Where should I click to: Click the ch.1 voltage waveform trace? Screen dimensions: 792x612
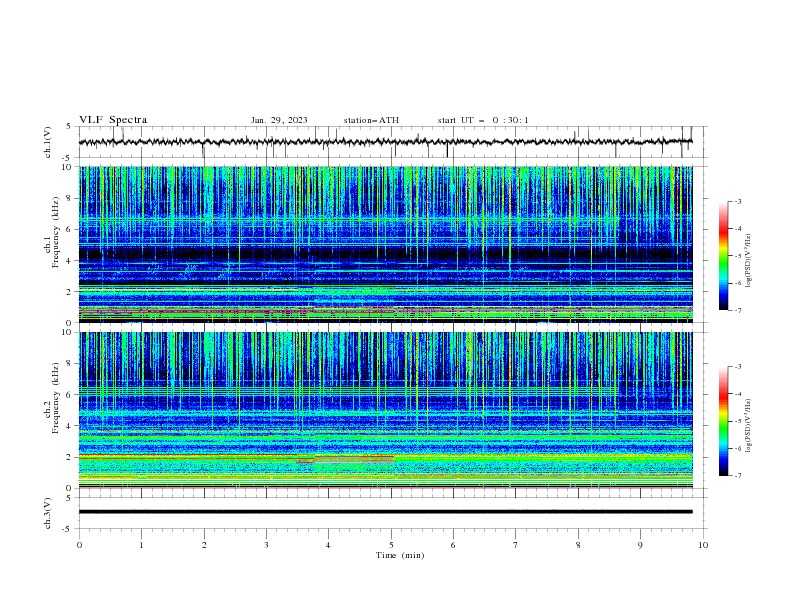click(385, 142)
